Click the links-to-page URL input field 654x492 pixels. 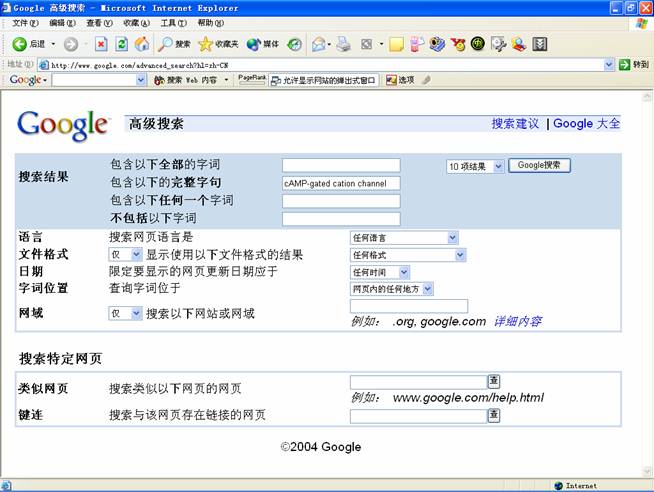[419, 417]
